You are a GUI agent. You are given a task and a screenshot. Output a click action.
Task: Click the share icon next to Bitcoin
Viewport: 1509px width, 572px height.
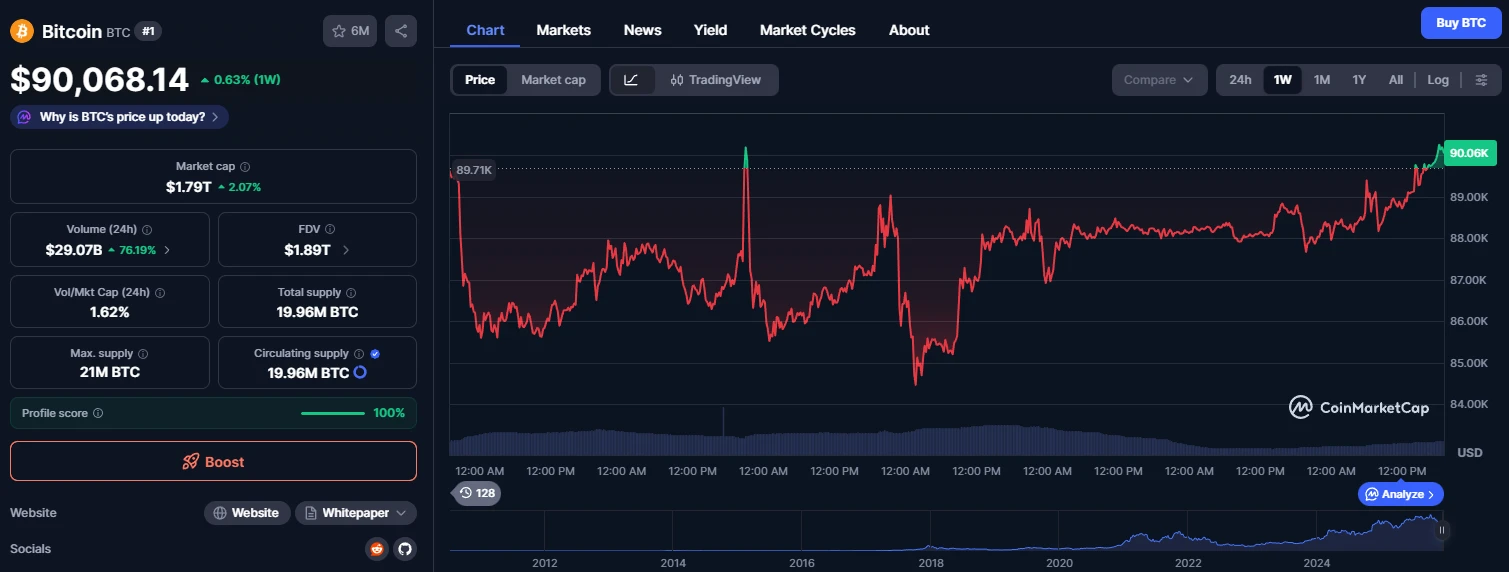click(x=401, y=31)
